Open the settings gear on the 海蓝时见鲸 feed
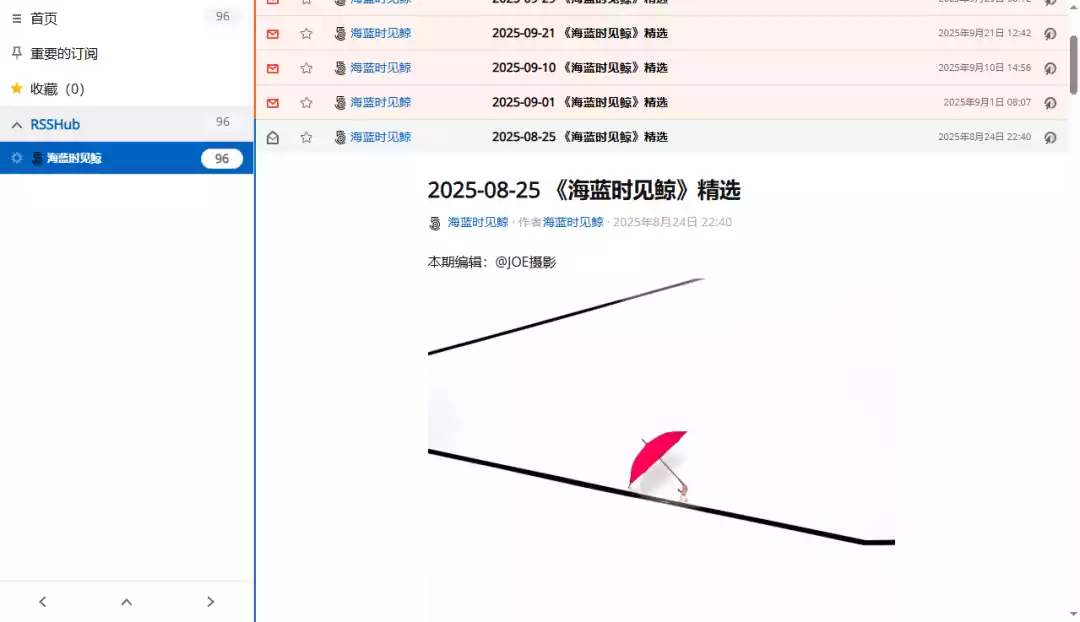The width and height of the screenshot is (1080, 622). [x=16, y=158]
